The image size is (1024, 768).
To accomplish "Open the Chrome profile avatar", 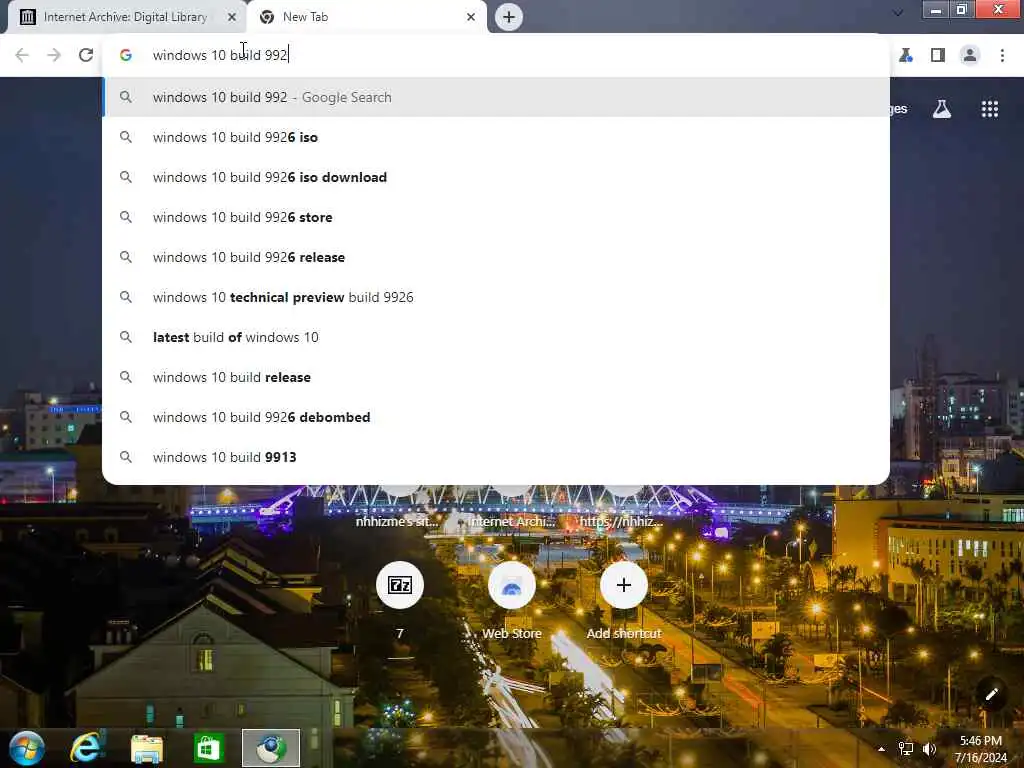I will coord(970,56).
